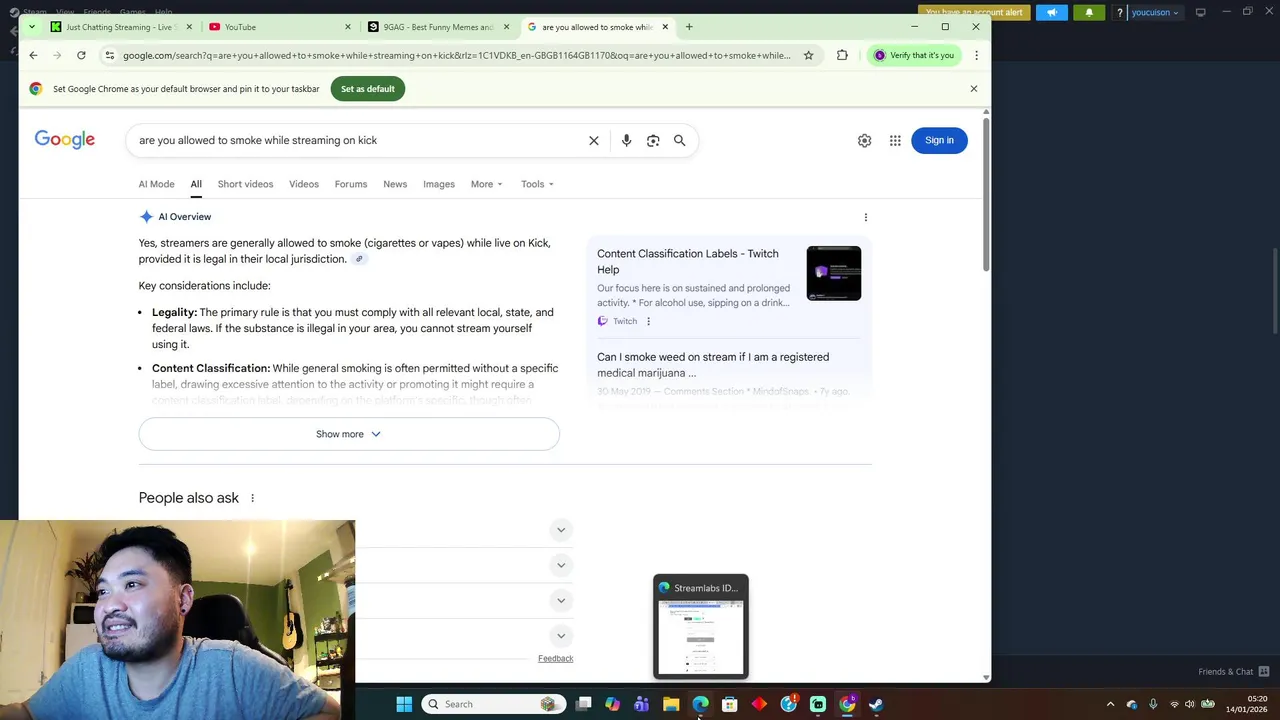
Task: Submit search with the magnifying glass icon
Action: click(679, 140)
